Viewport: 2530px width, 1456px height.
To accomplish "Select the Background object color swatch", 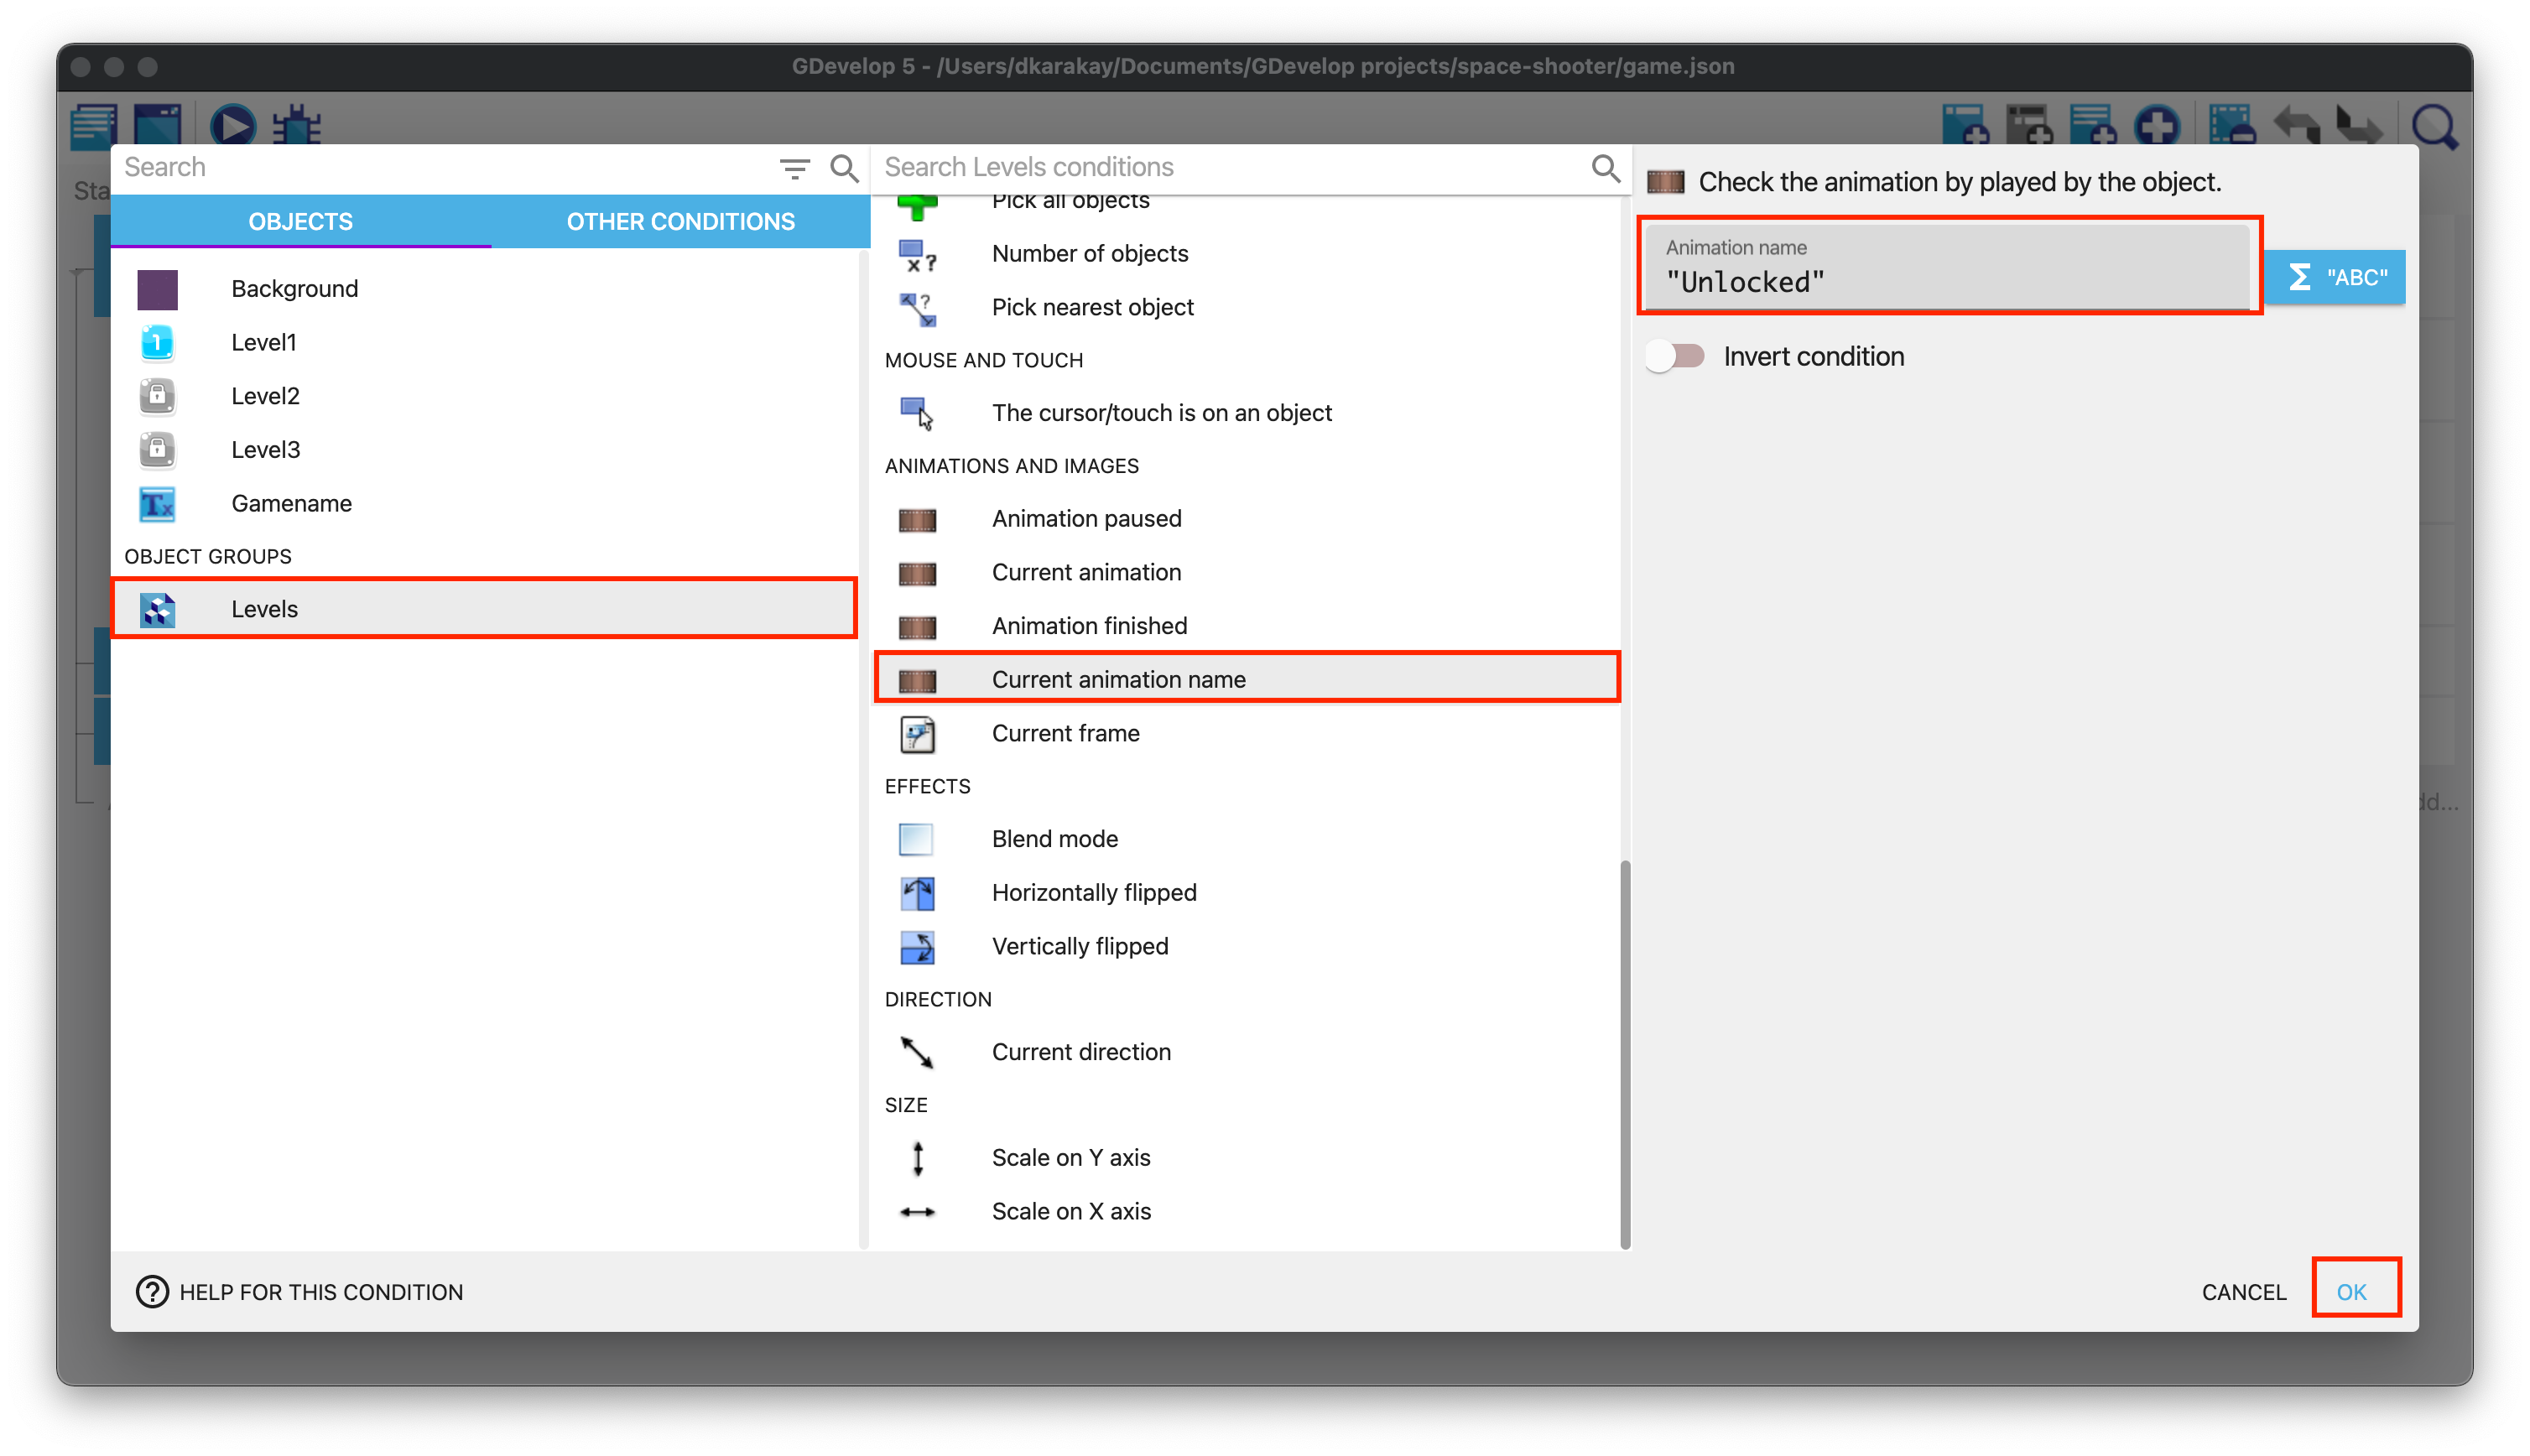I will tap(157, 289).
